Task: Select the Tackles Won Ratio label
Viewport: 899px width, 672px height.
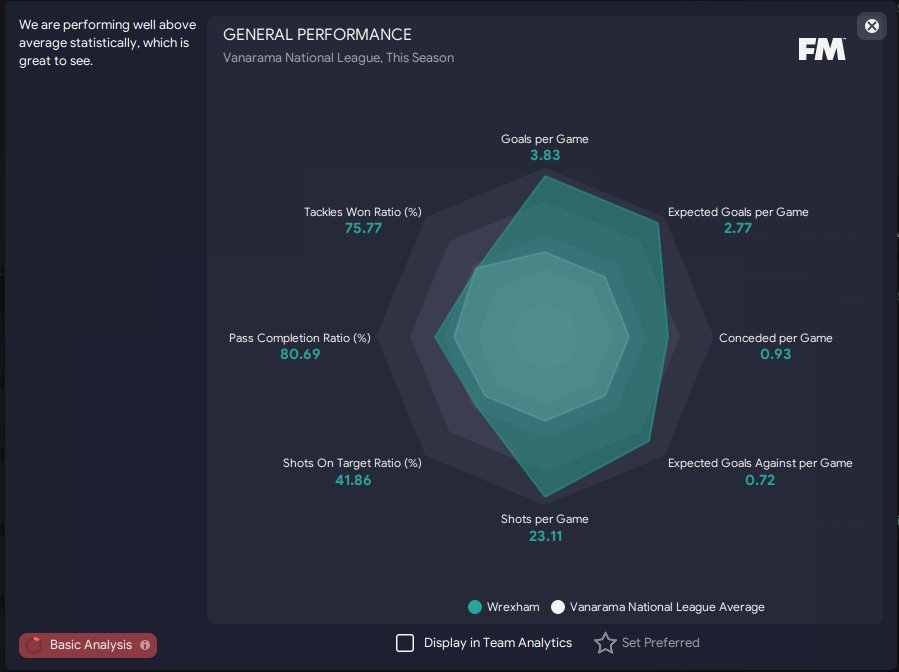Action: (362, 212)
